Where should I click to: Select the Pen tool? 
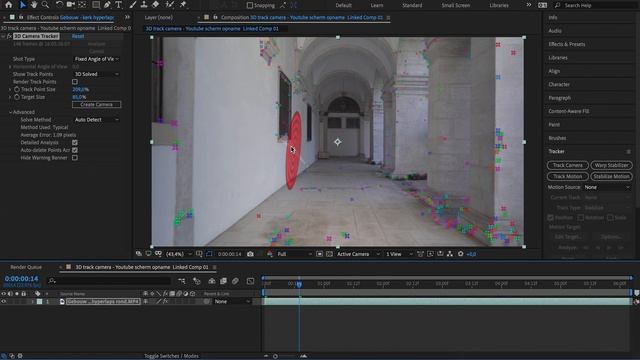point(107,5)
